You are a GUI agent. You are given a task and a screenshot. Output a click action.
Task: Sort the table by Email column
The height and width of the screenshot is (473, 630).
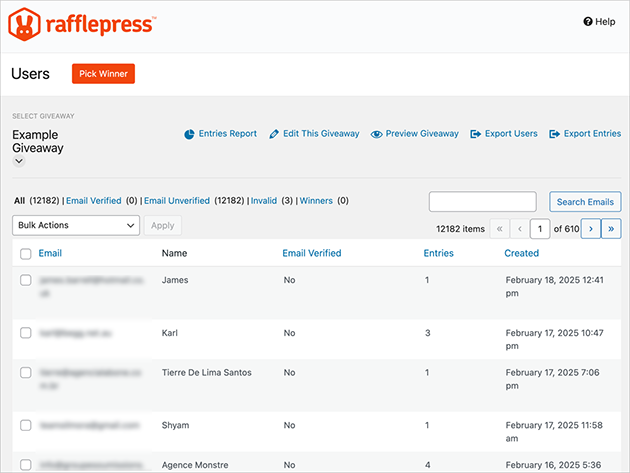pyautogui.click(x=50, y=253)
